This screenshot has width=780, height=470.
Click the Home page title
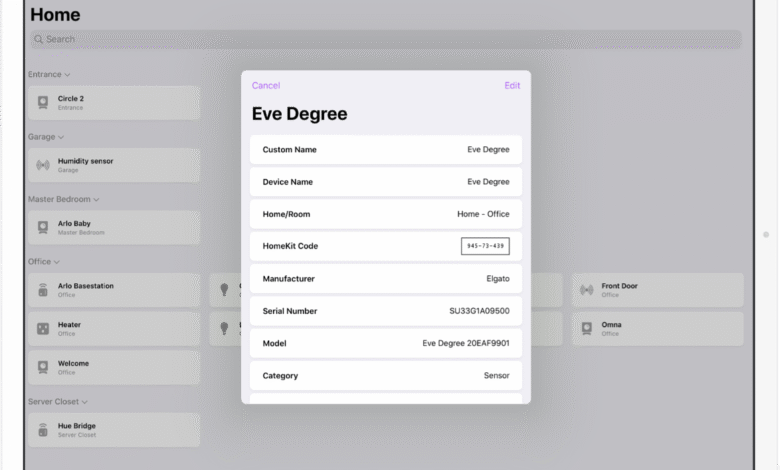coord(55,15)
